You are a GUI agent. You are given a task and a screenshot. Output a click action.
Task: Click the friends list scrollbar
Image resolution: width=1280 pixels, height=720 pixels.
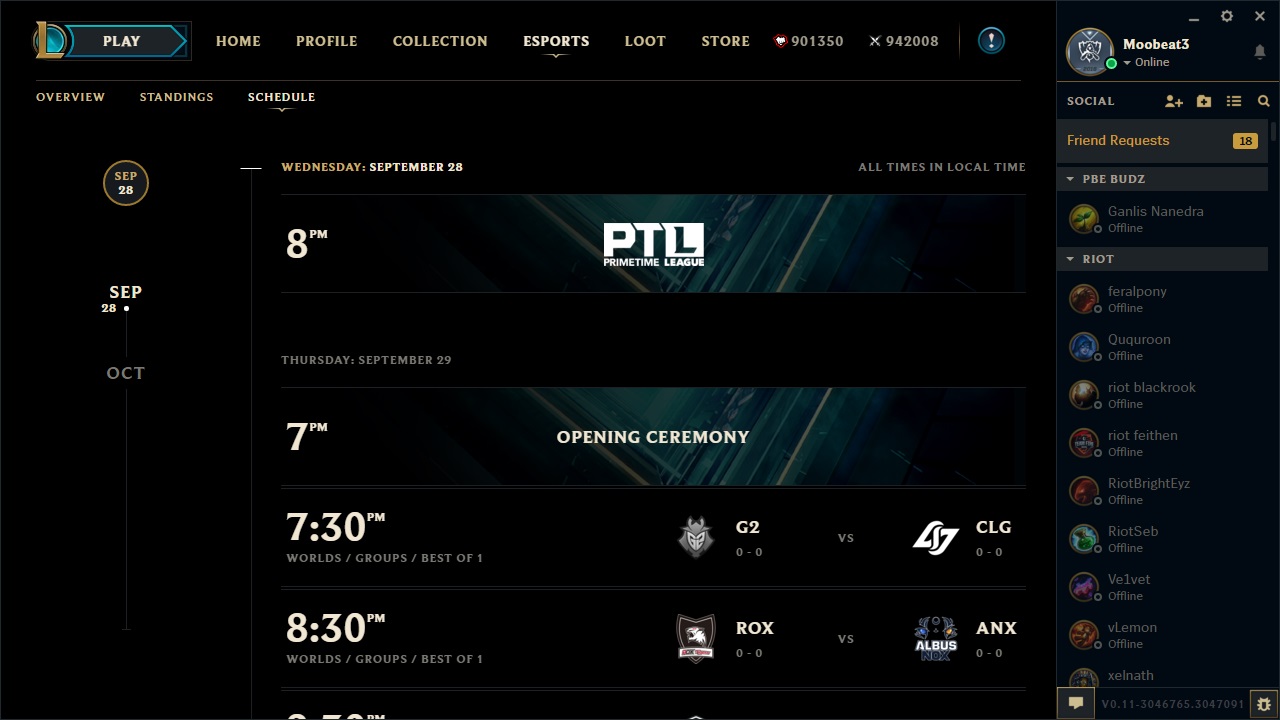coord(1274,131)
